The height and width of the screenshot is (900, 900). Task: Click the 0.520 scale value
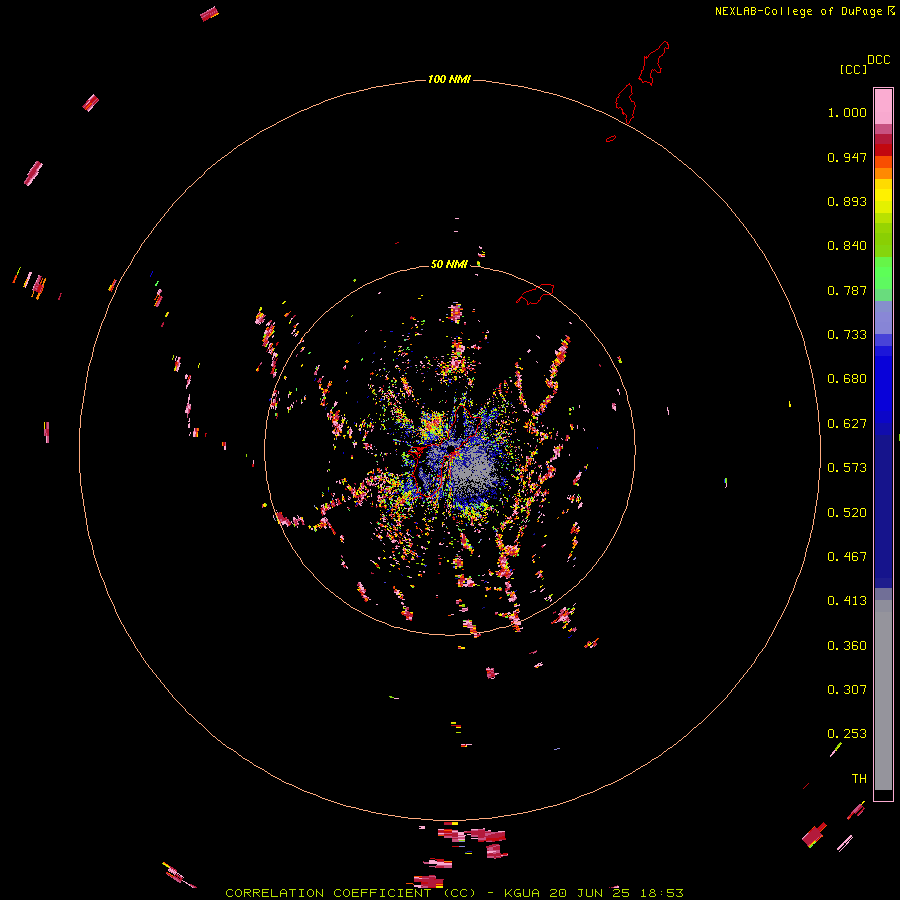point(847,513)
